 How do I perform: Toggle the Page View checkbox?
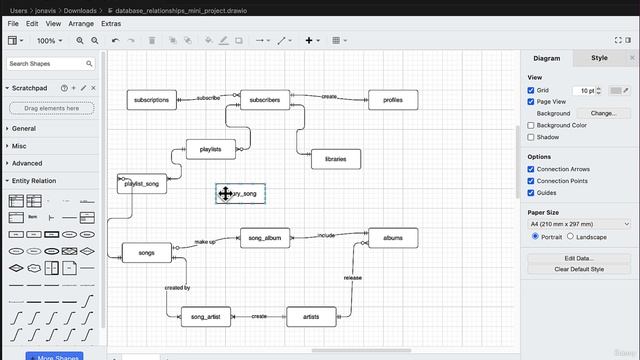531,102
